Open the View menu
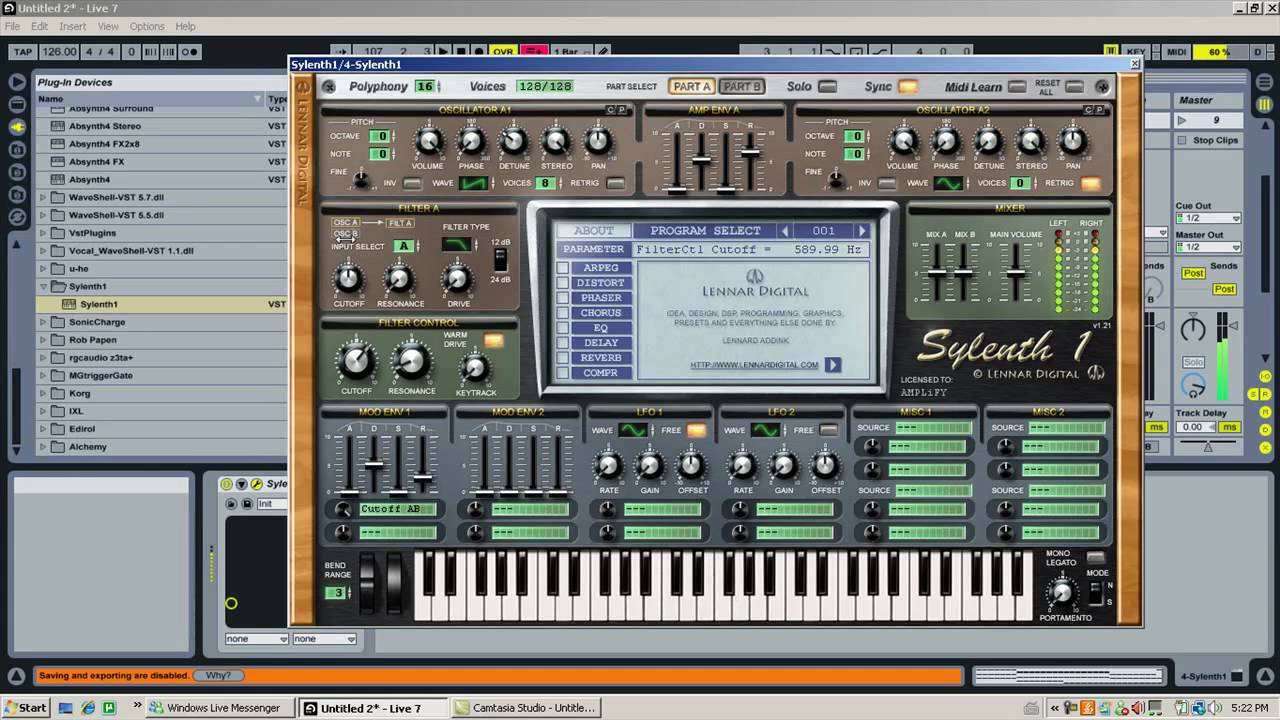1280x720 pixels. [x=108, y=26]
